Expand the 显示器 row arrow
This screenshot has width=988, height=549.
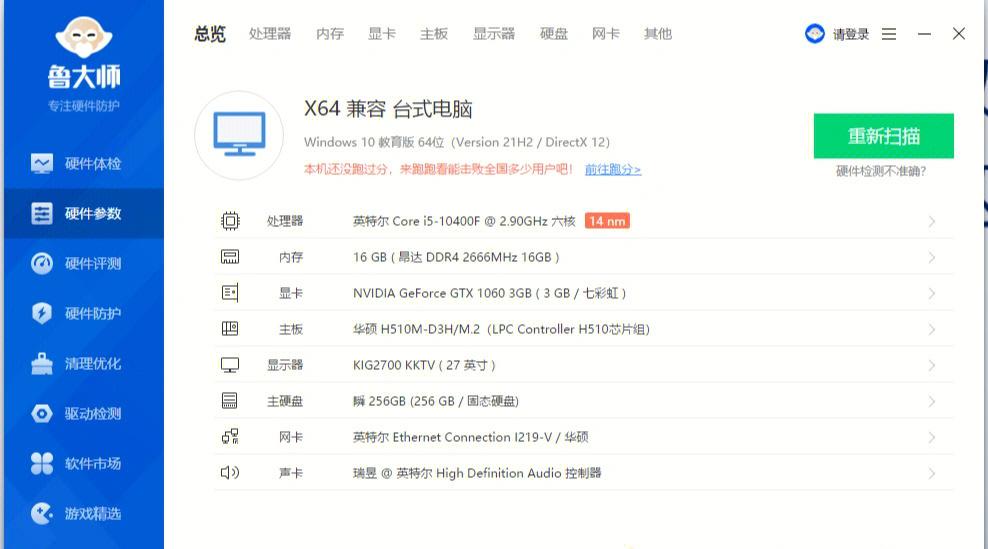[932, 366]
